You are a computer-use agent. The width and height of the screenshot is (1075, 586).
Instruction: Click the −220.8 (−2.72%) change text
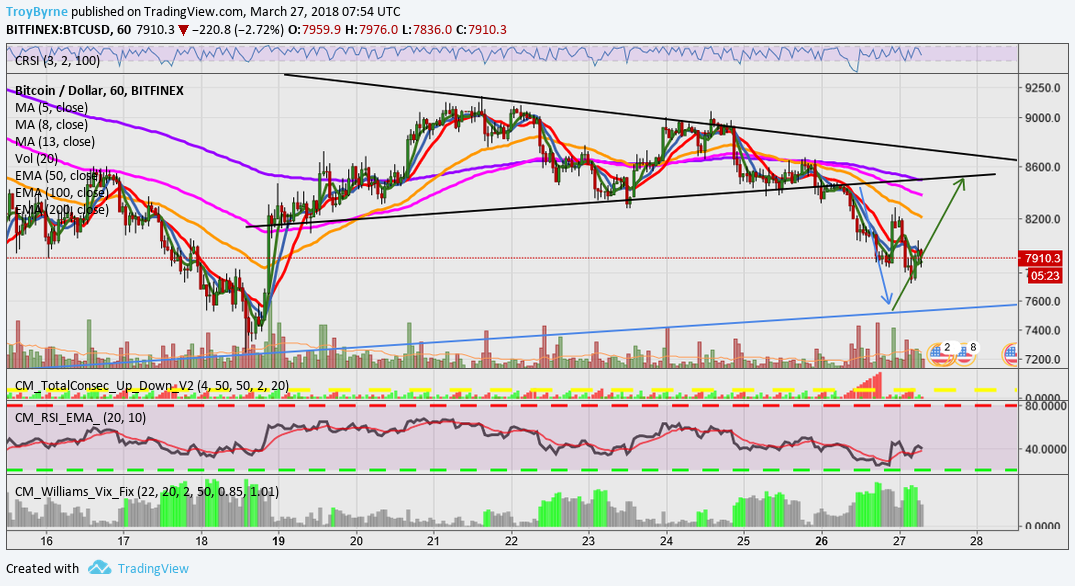pyautogui.click(x=237, y=30)
